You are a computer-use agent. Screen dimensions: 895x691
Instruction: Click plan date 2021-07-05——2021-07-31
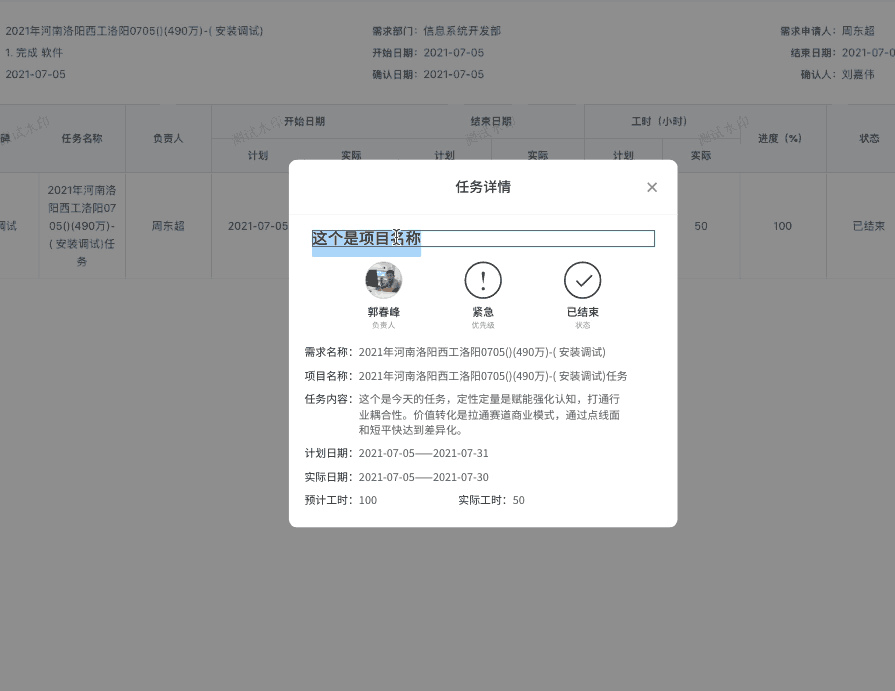click(424, 454)
